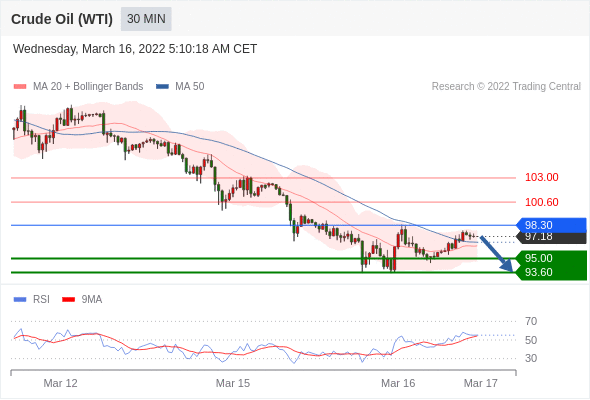Screen dimensions: 590x400
Task: Click the Research © 2022 Trading Central credit
Action: pyautogui.click(x=506, y=87)
